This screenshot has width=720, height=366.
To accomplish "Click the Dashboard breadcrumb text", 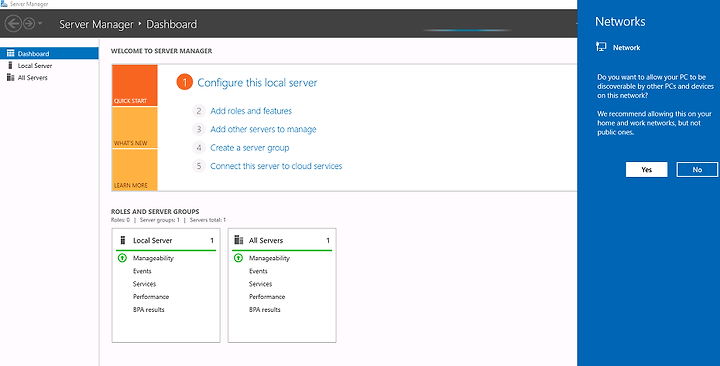I will pyautogui.click(x=171, y=24).
